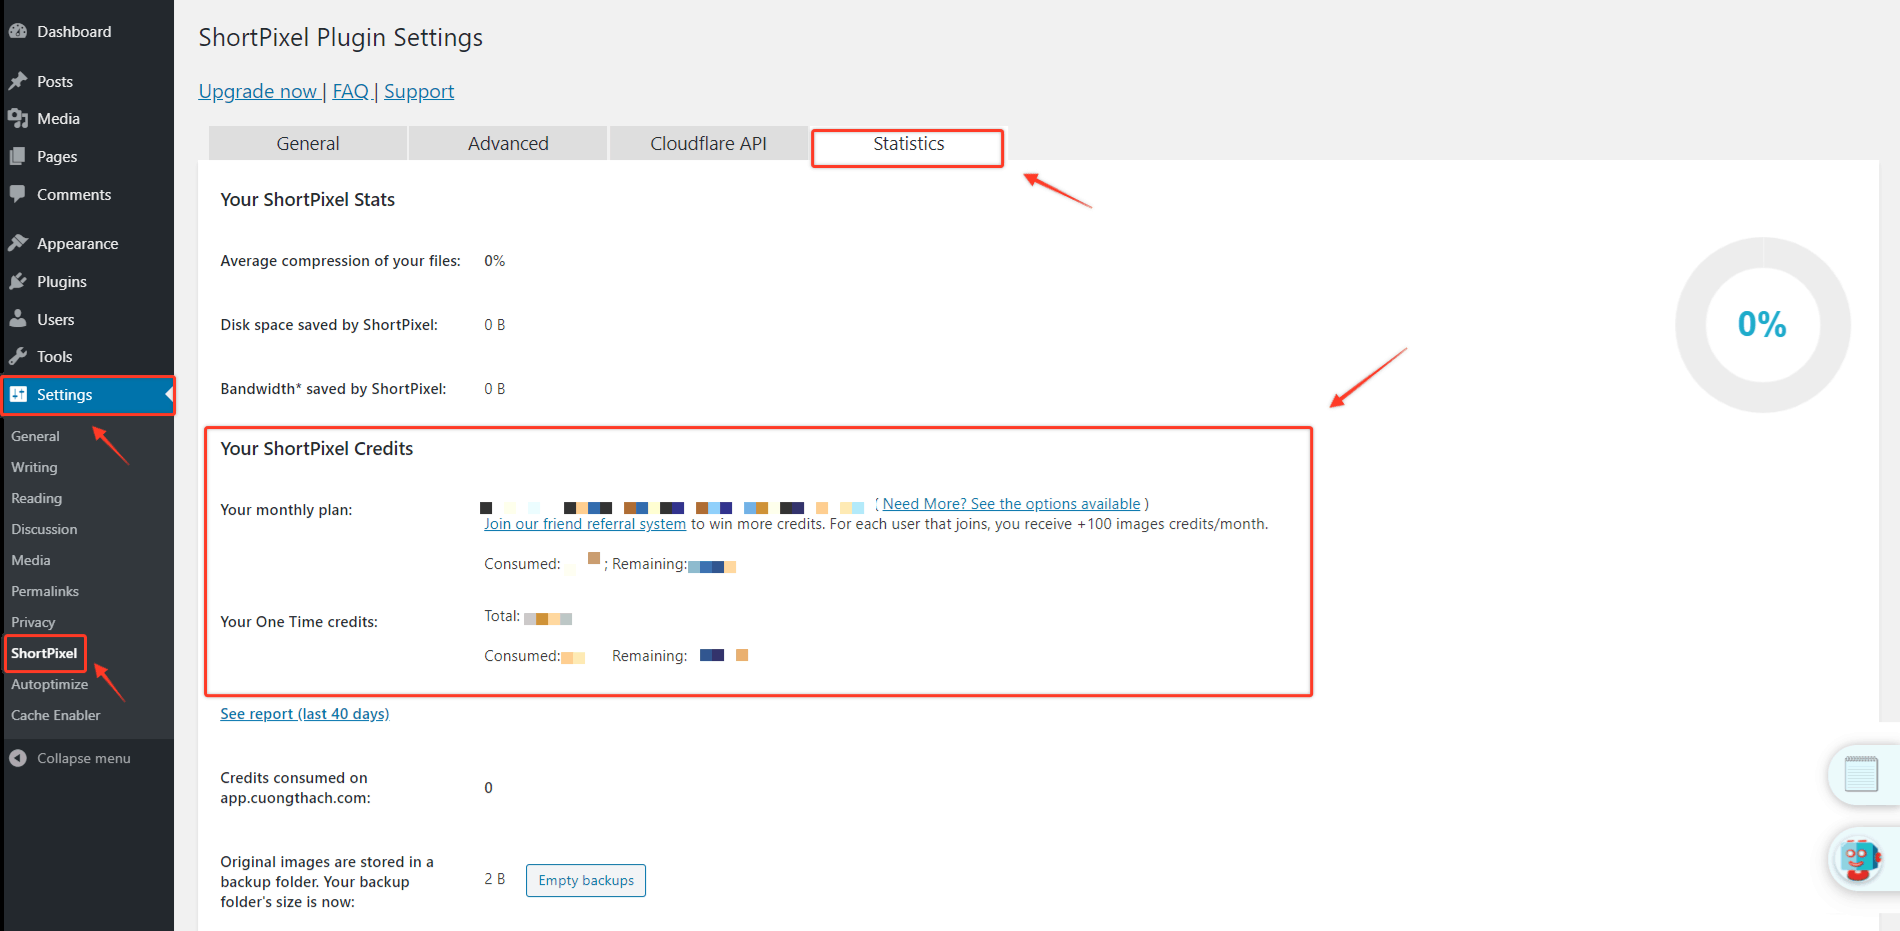
Task: Click the Pages document icon
Action: click(x=18, y=156)
